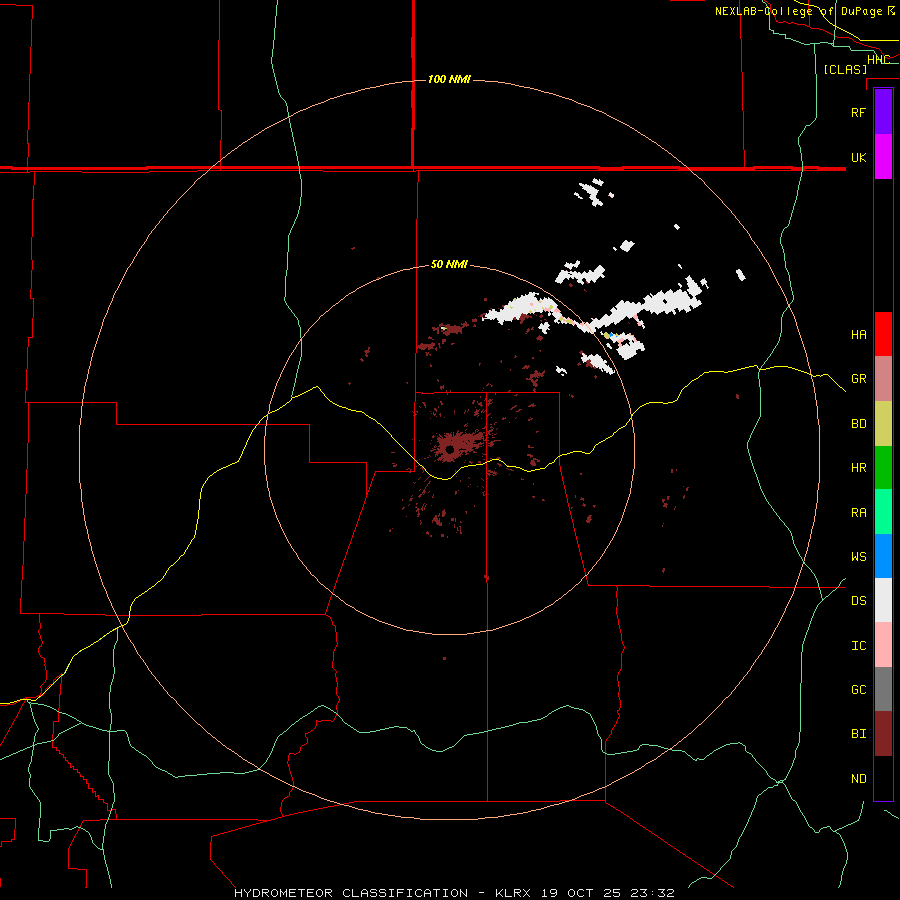
Task: Click the radar site center black dot
Action: tap(450, 449)
